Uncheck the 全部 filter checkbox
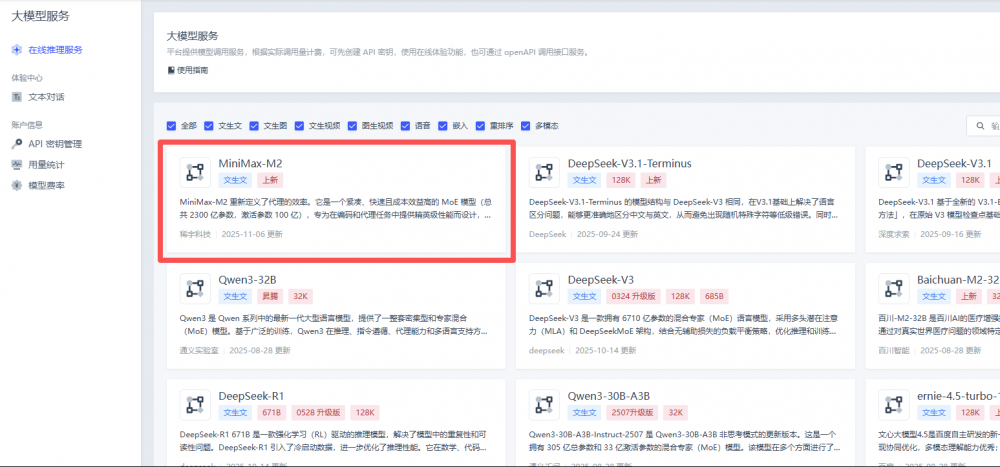 172,126
